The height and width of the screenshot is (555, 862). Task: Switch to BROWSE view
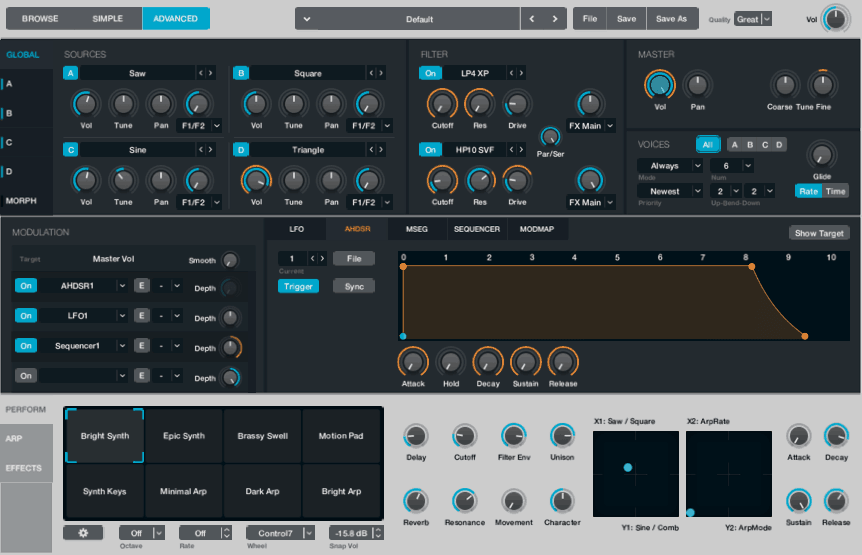[x=40, y=19]
